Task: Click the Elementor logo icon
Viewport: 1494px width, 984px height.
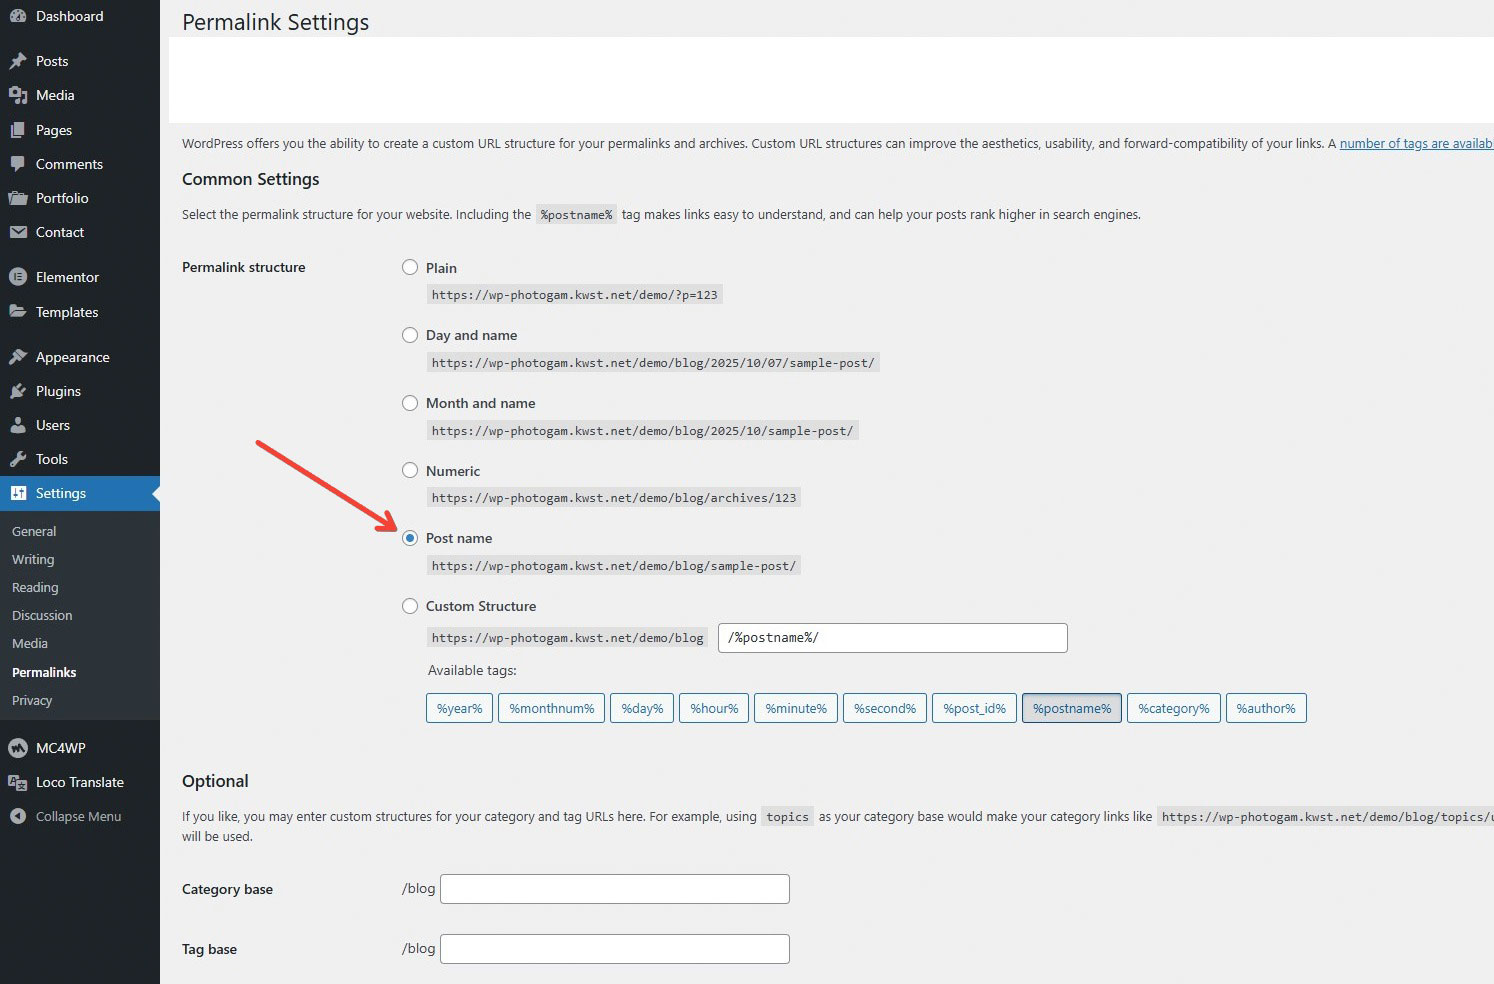Action: pyautogui.click(x=18, y=277)
